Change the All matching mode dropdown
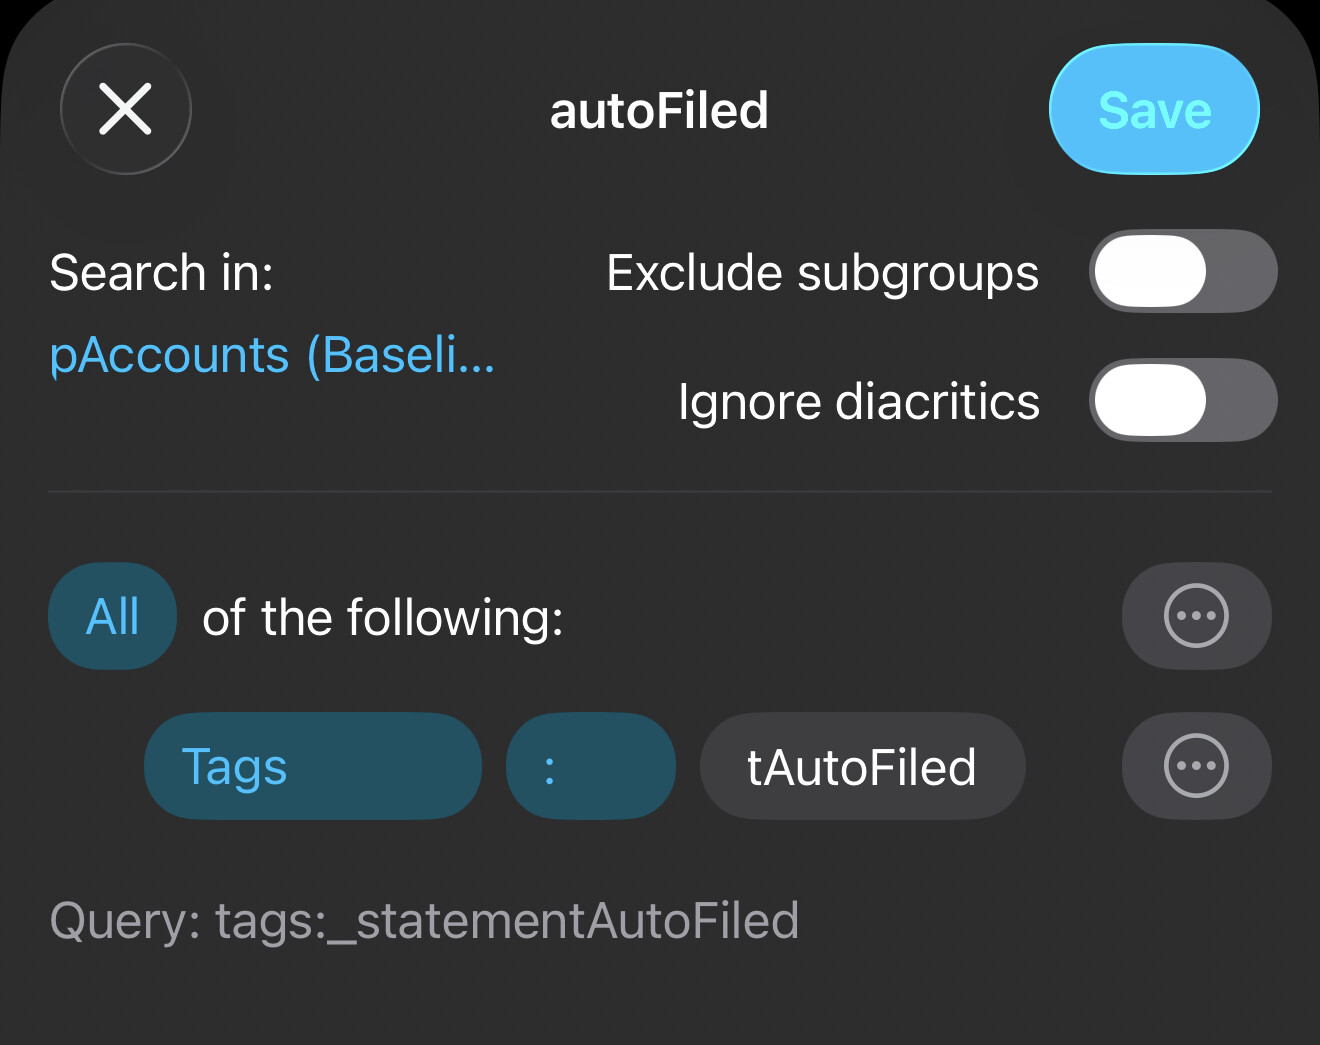This screenshot has width=1320, height=1045. click(112, 616)
